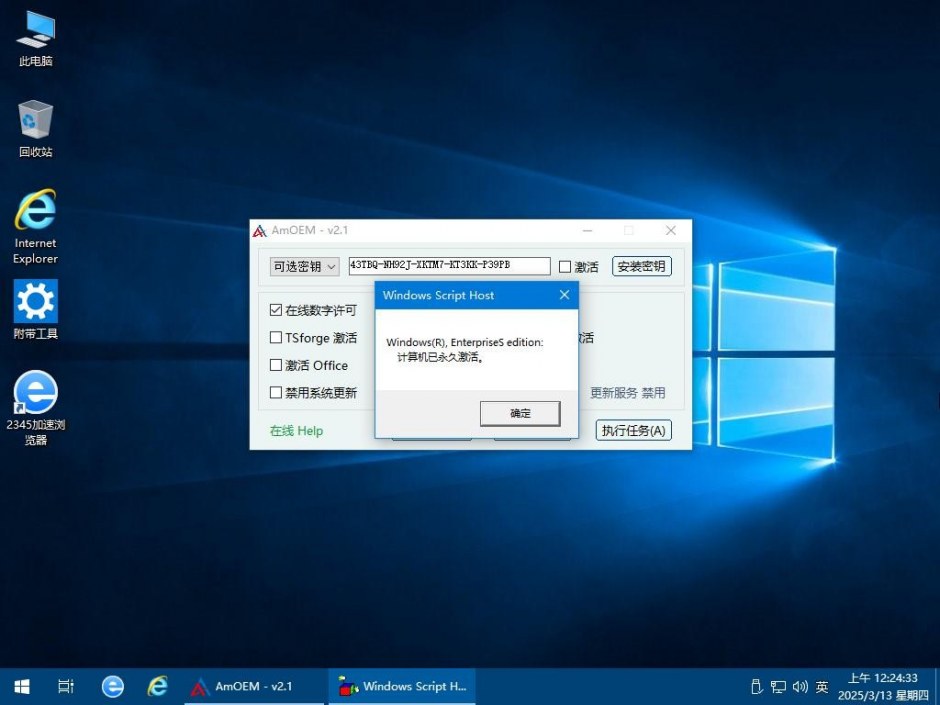The height and width of the screenshot is (705, 940).
Task: Switch input language via 英 indicator
Action: pos(822,686)
